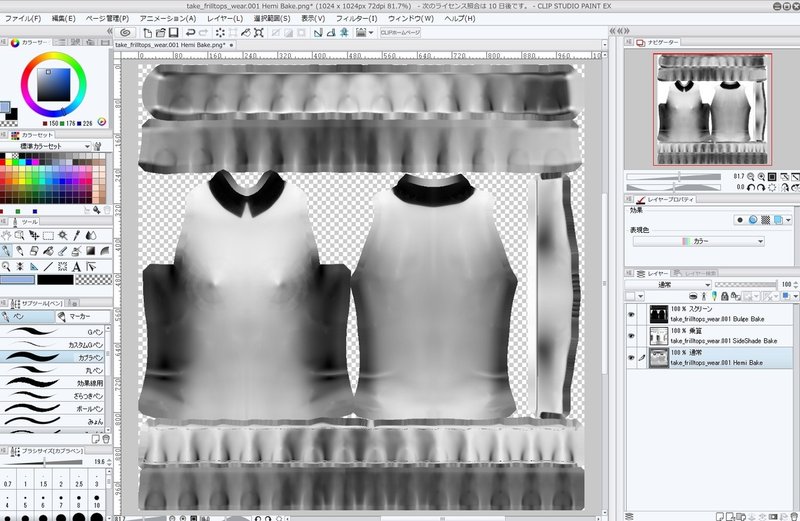Viewport: 800px width, 521px height.
Task: Select the transparent color swatch
Action: click(94, 280)
